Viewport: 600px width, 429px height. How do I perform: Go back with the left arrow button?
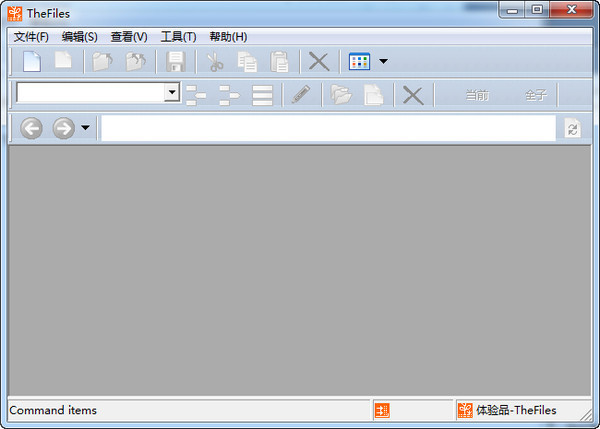[x=31, y=128]
